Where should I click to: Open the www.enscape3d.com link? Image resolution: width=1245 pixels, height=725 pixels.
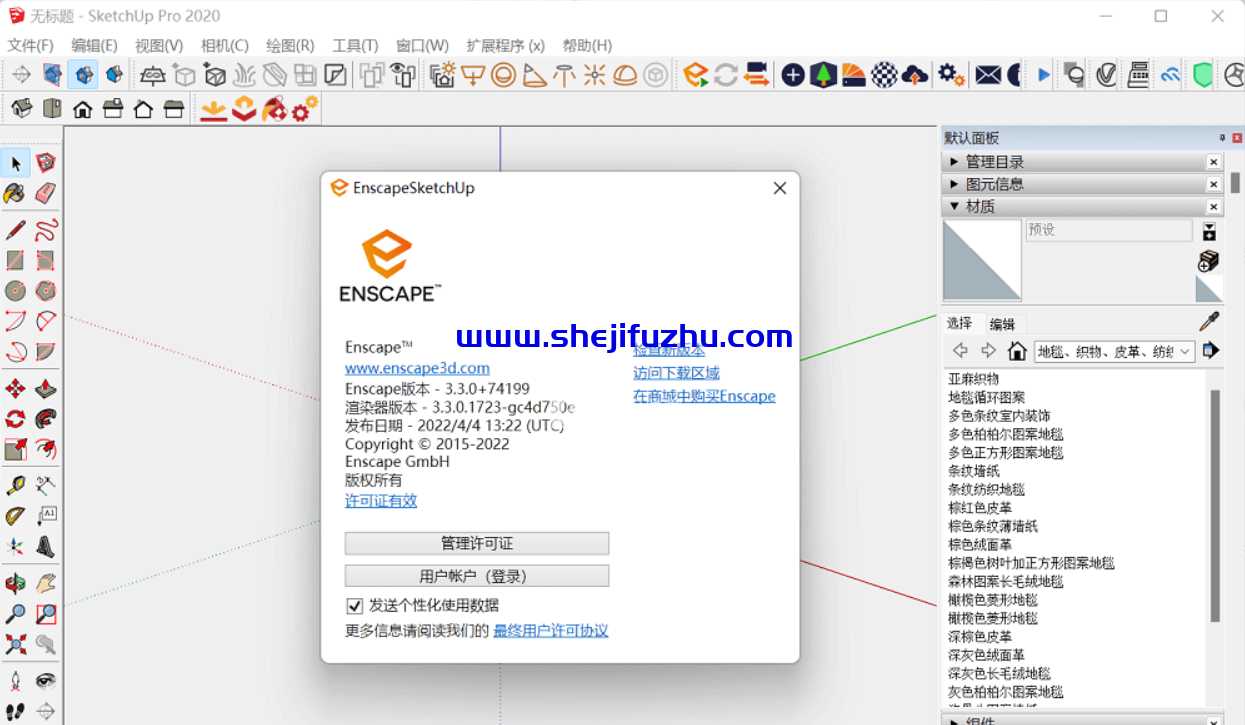tap(418, 368)
